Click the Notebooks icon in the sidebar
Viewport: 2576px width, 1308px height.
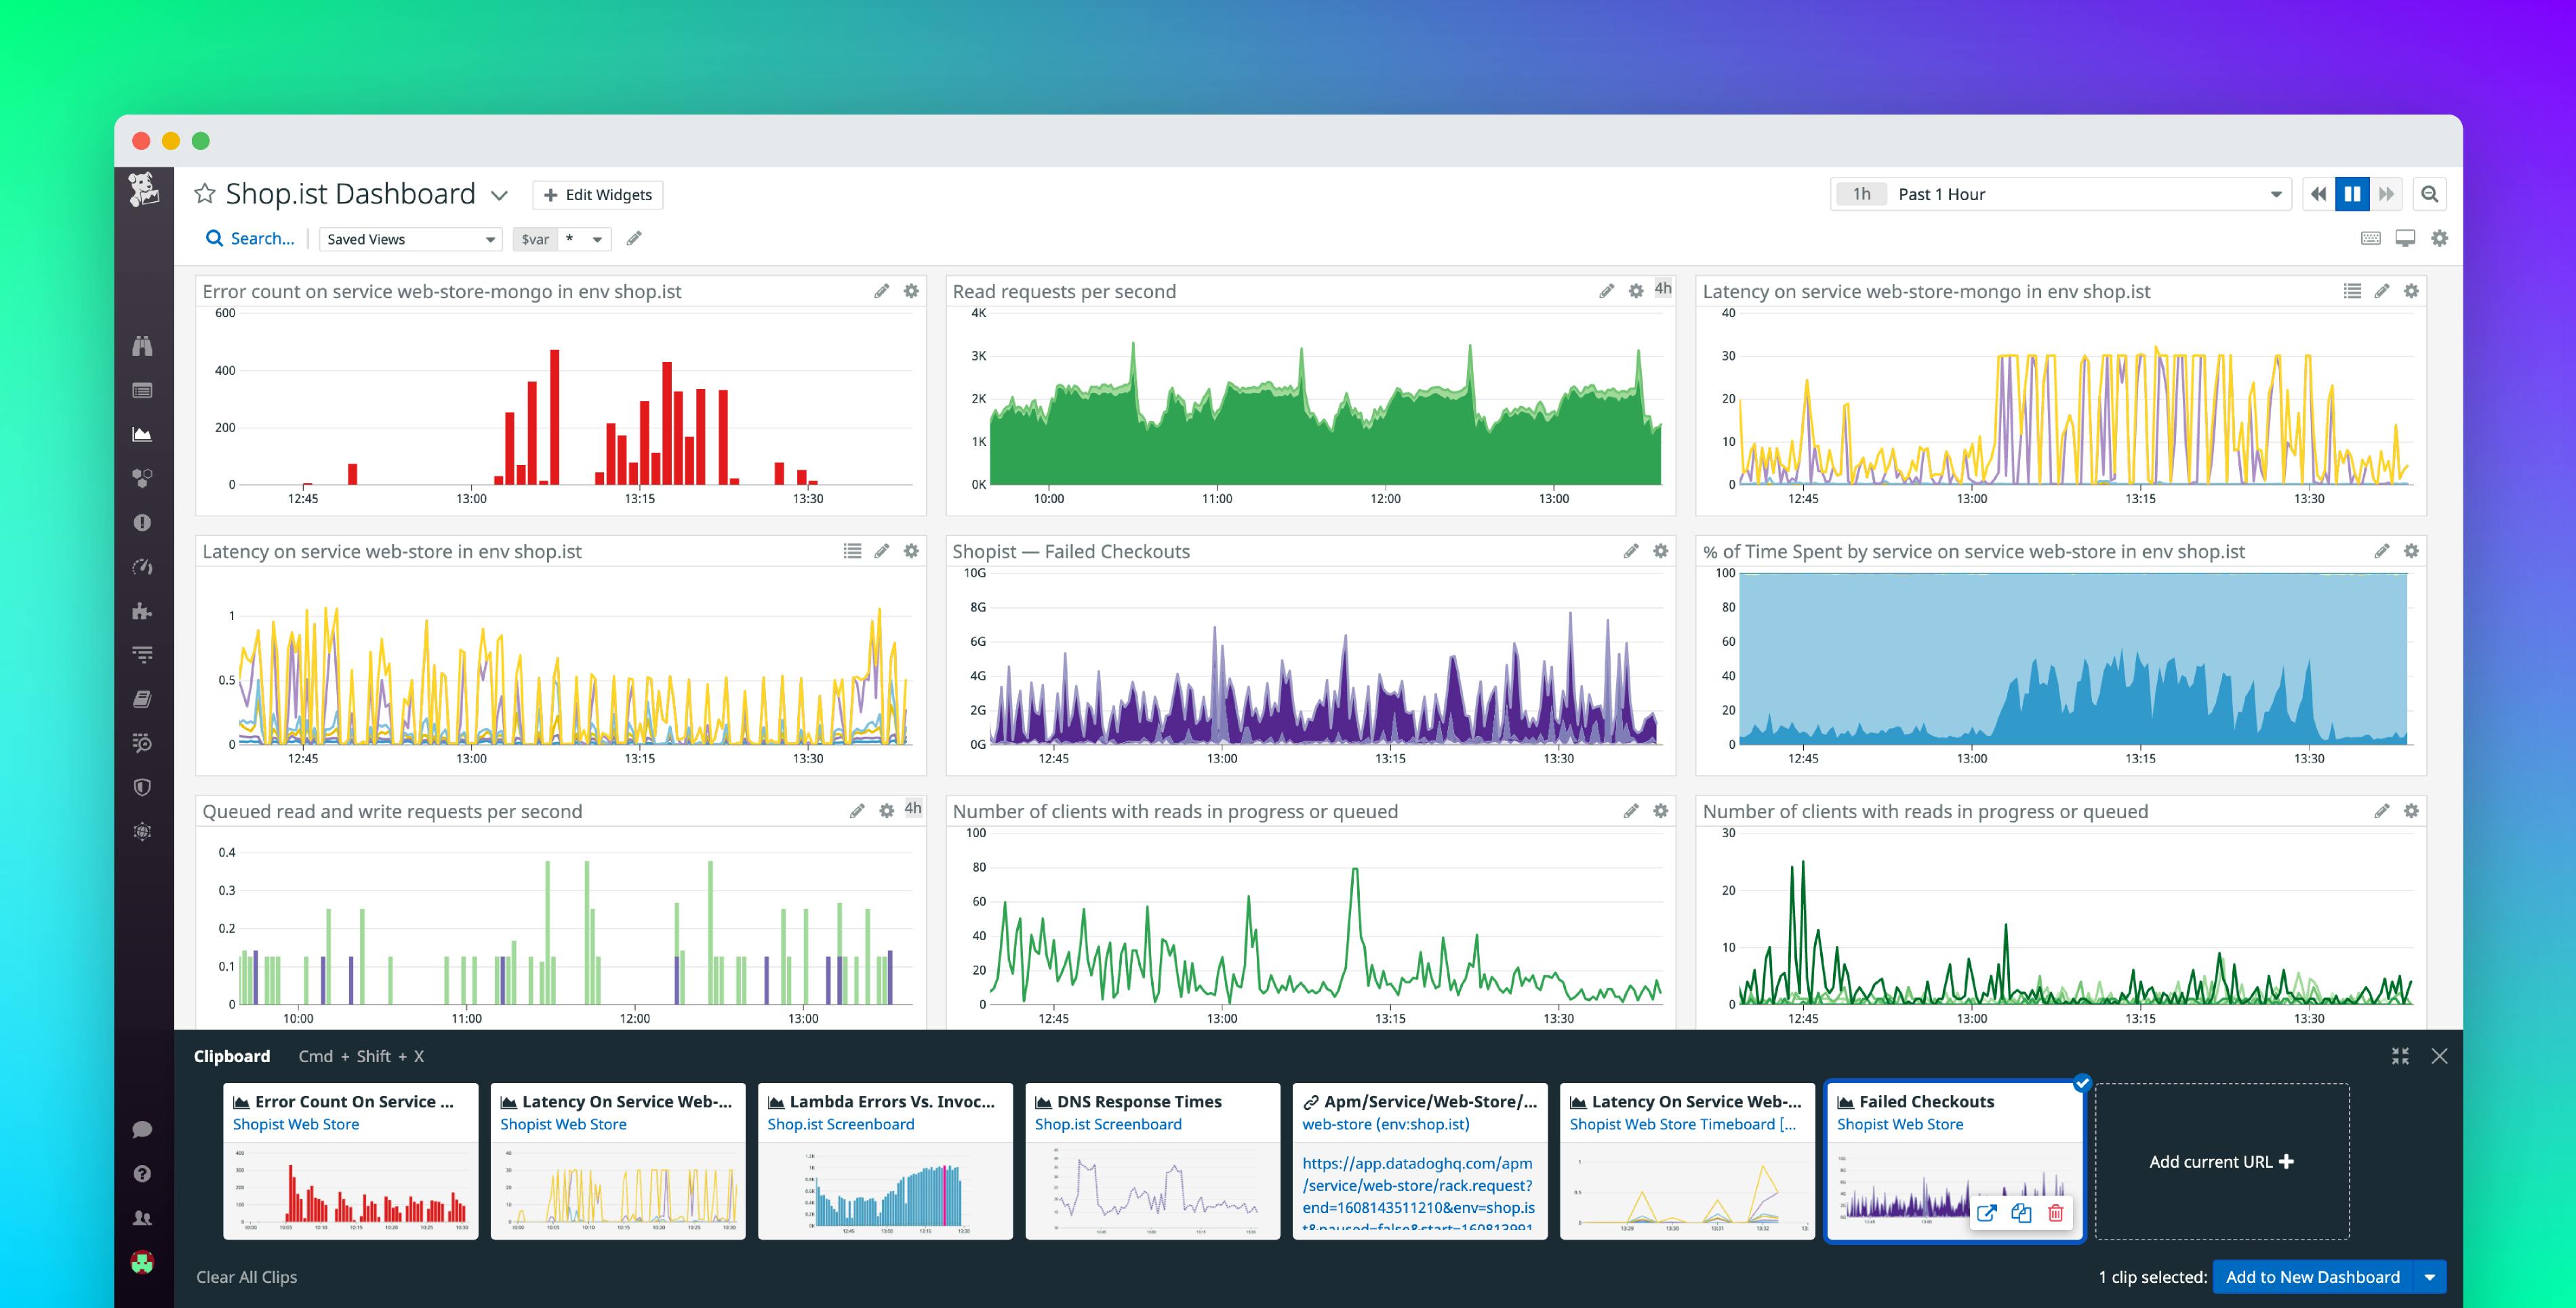143,698
